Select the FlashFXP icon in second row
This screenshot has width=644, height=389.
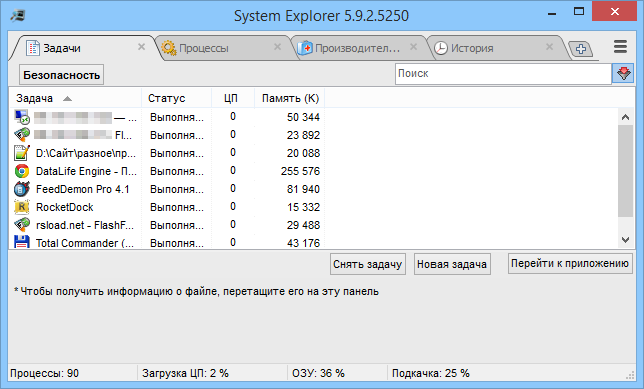(x=22, y=135)
